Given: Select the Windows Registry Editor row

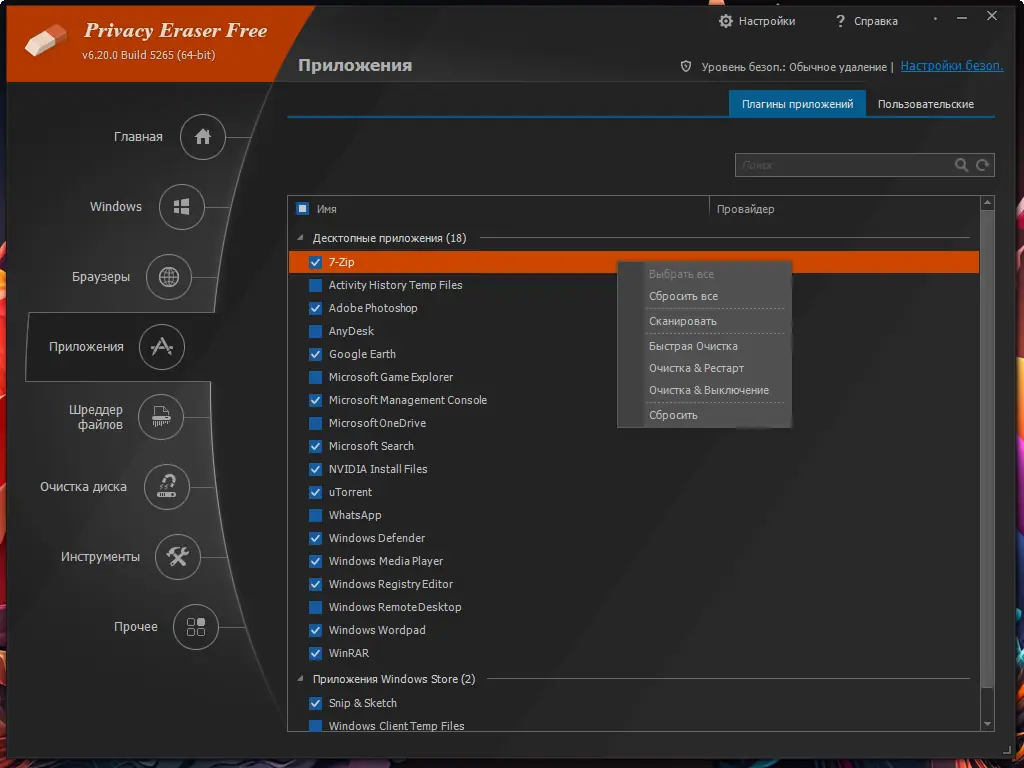Looking at the screenshot, I should tap(633, 584).
